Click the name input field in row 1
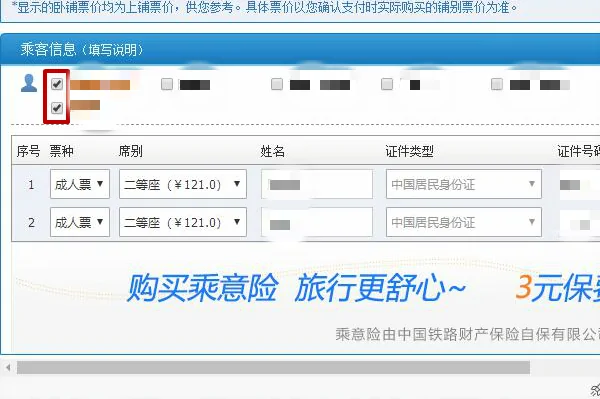Viewport: 600px width, 399px height. (x=317, y=184)
